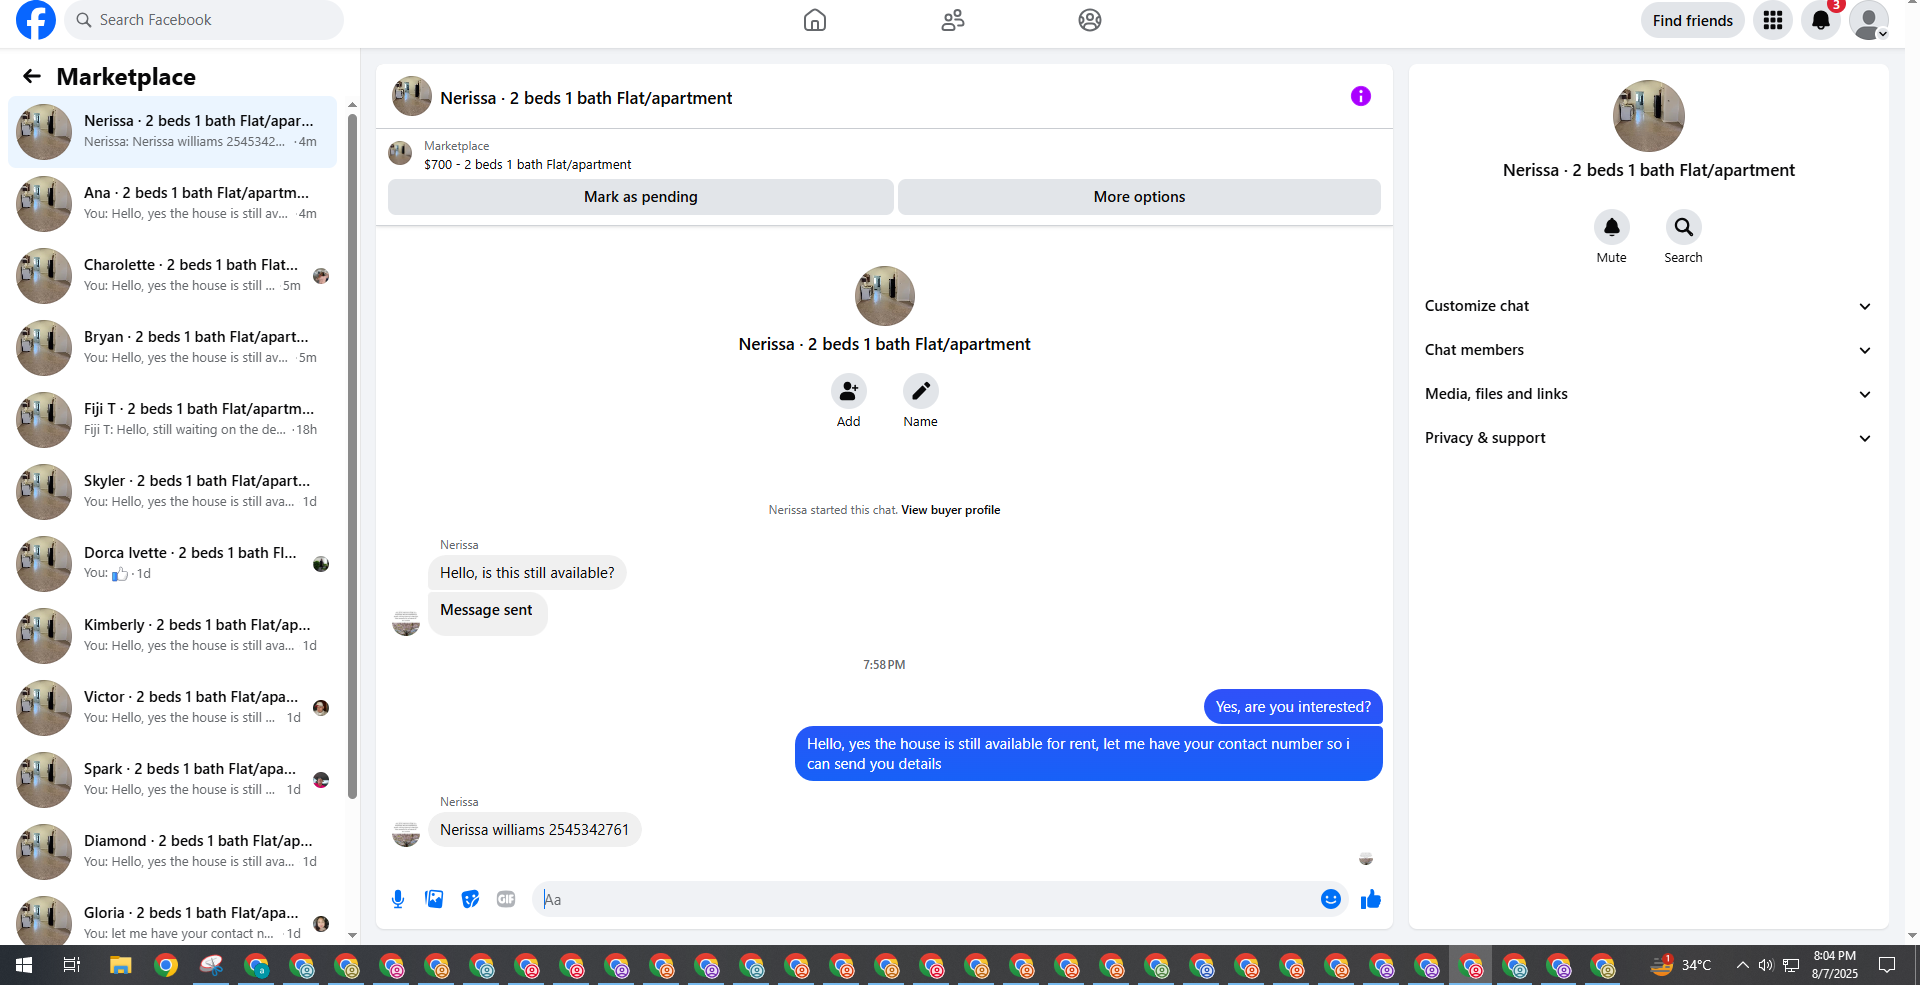
Task: Open the Dorca Ivette conversation
Action: 172,563
